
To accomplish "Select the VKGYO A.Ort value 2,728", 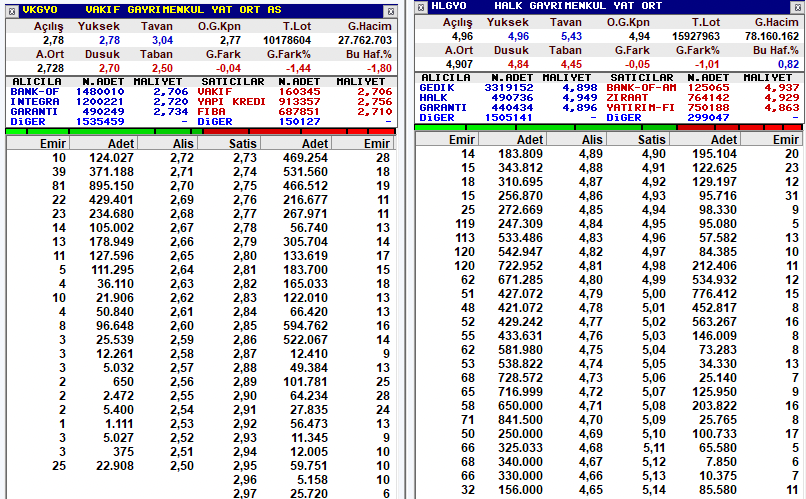I will tap(50, 68).
